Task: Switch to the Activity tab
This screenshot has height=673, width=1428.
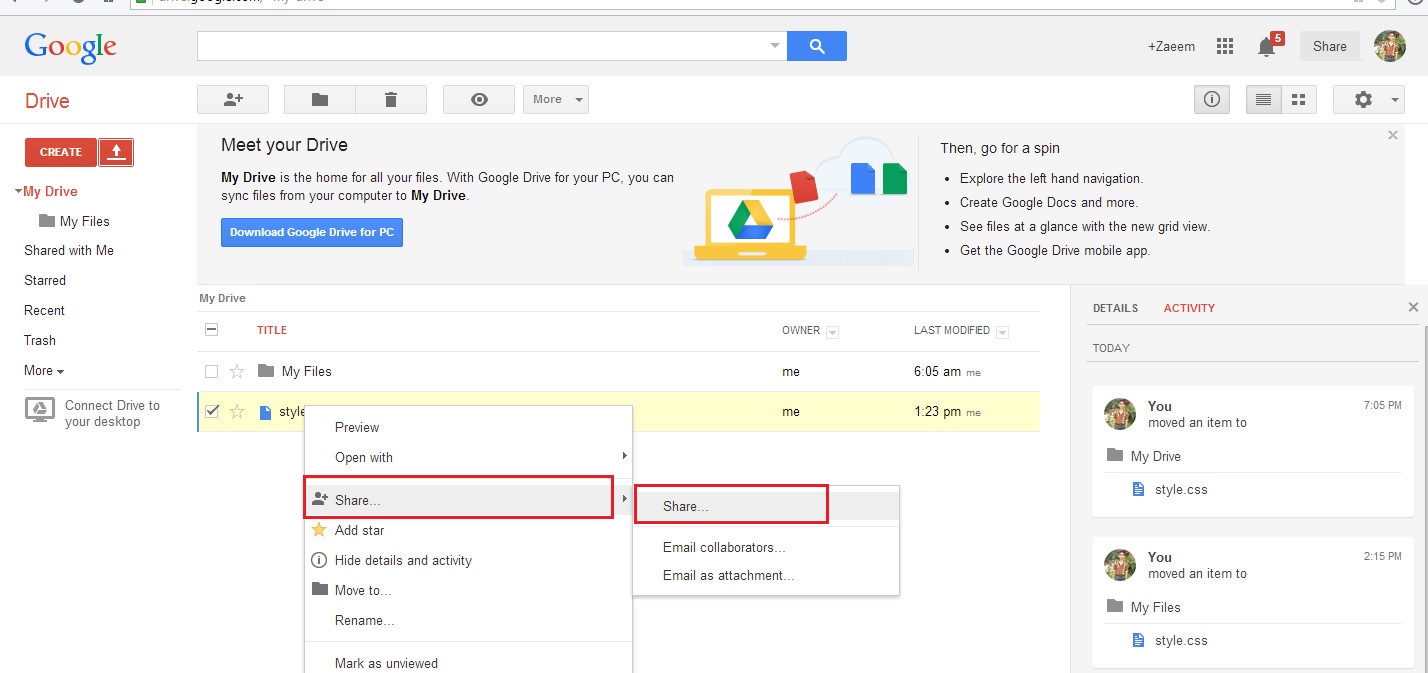Action: [1189, 308]
